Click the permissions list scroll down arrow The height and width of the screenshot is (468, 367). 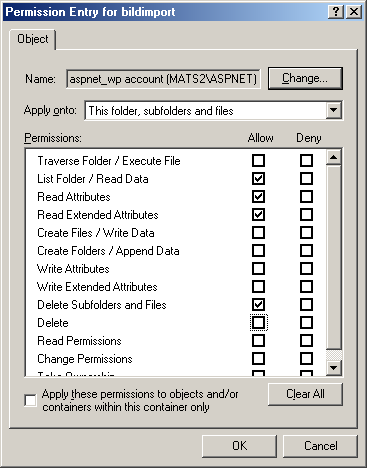tap(334, 368)
